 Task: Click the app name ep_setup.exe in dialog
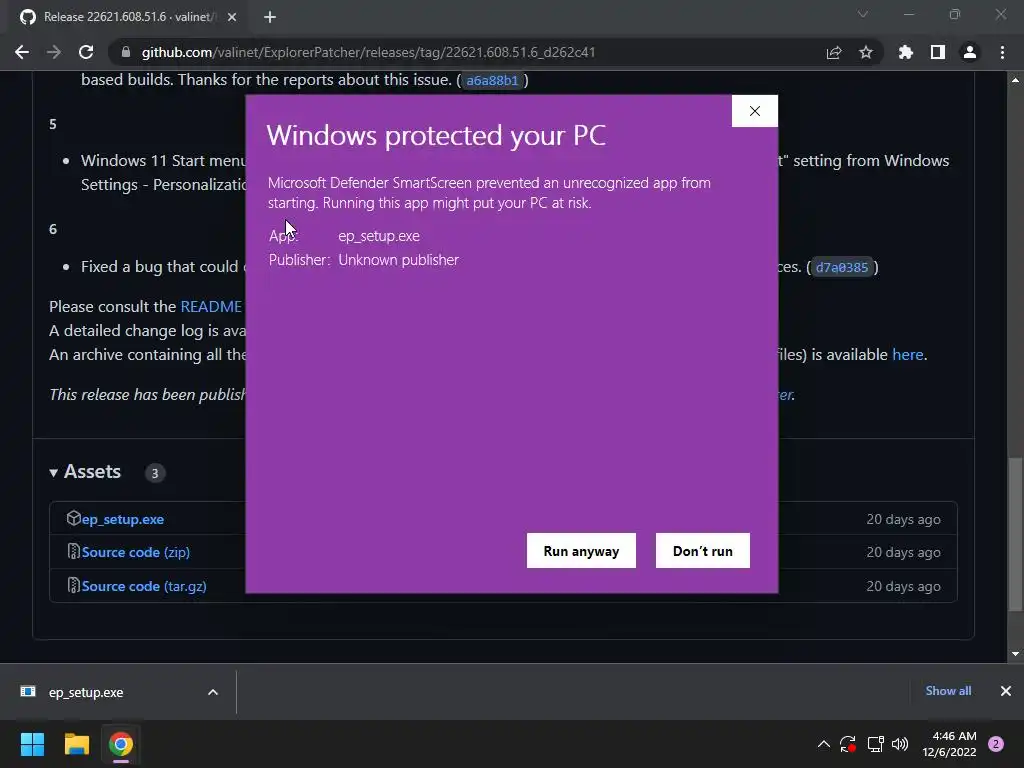(x=379, y=236)
